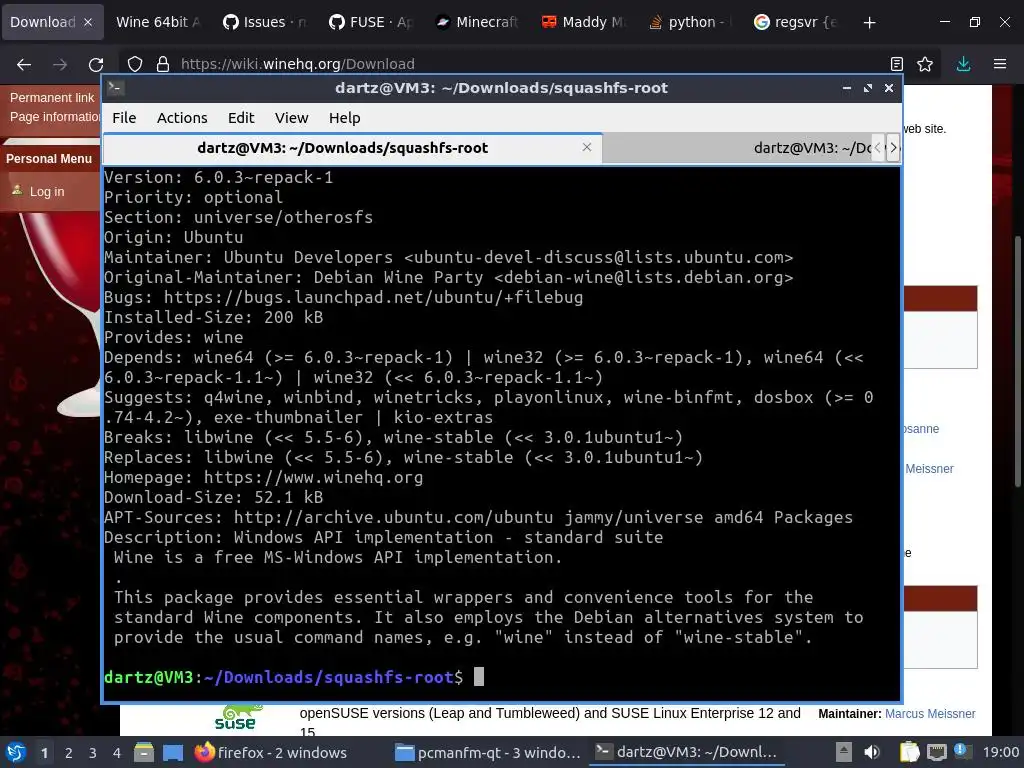Open the firefox – 2 windows taskbar group

[270, 752]
